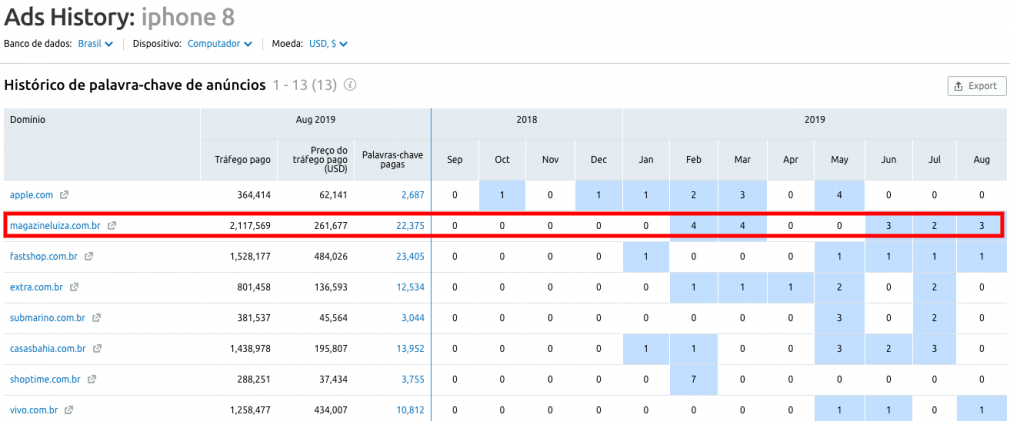Click magazineluiza Aug 2019 cell showing 3
Screen dimensions: 1010x421
tap(982, 226)
